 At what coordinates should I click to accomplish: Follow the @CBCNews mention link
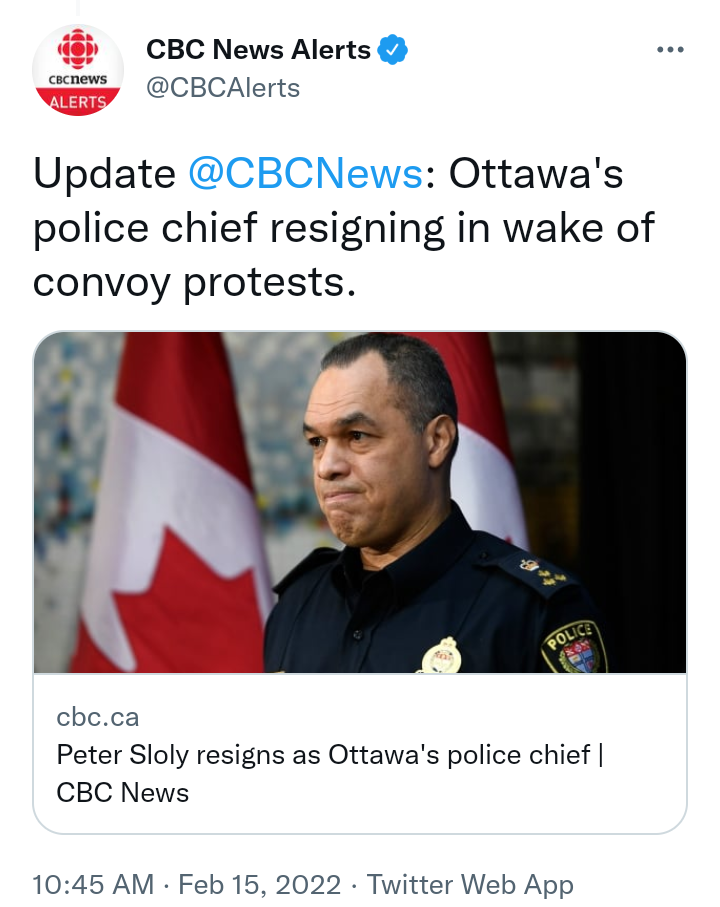click(x=305, y=173)
